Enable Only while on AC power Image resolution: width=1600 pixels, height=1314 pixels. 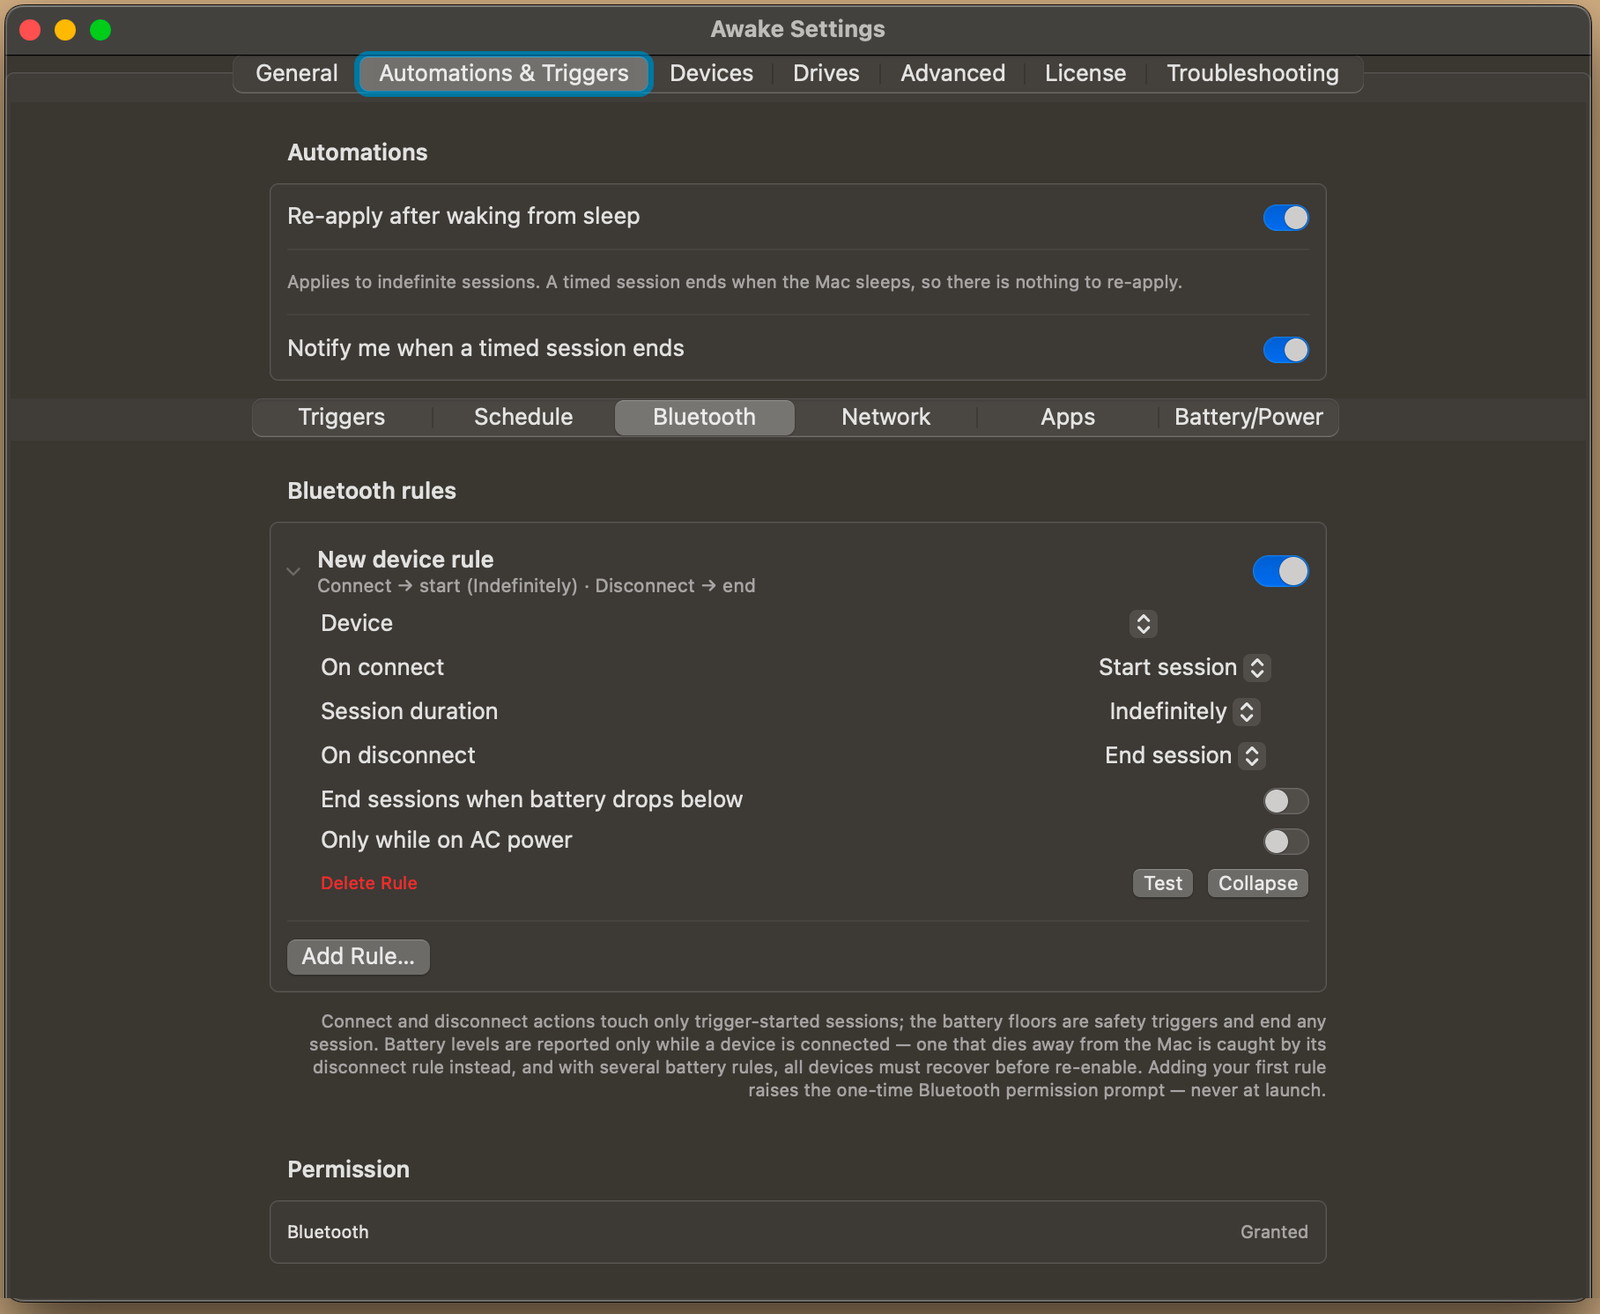pos(1285,842)
